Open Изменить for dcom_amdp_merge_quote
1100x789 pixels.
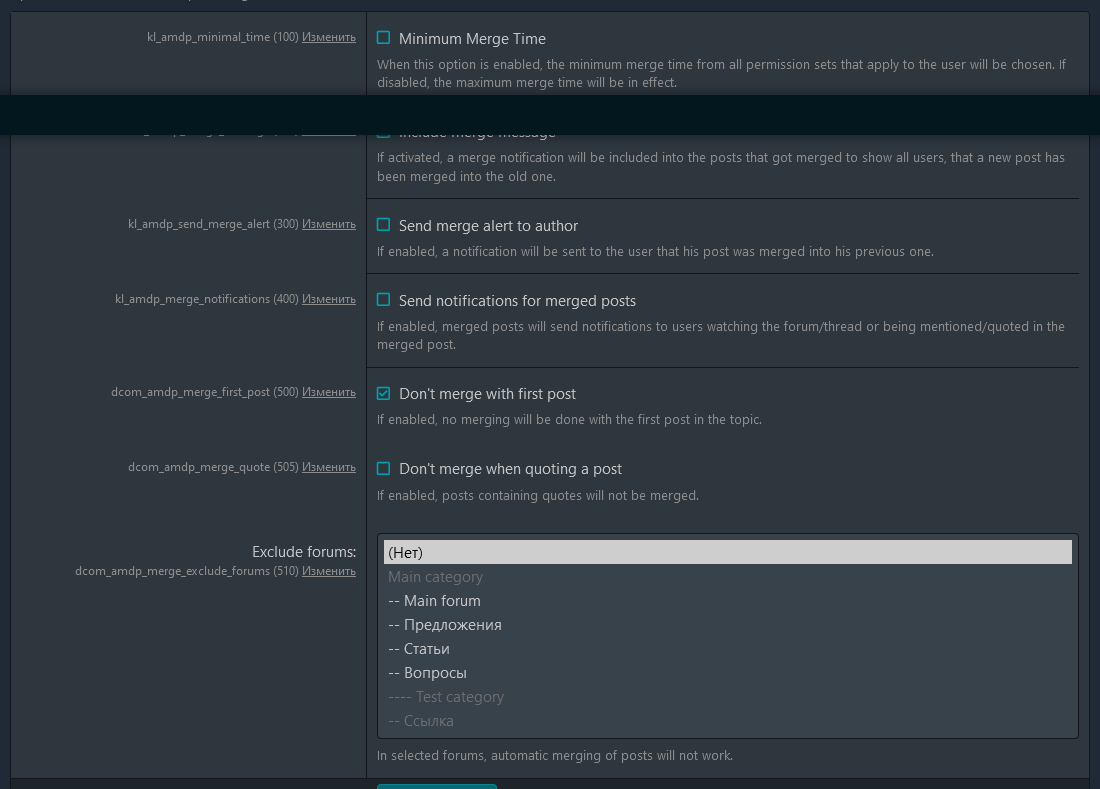click(329, 467)
